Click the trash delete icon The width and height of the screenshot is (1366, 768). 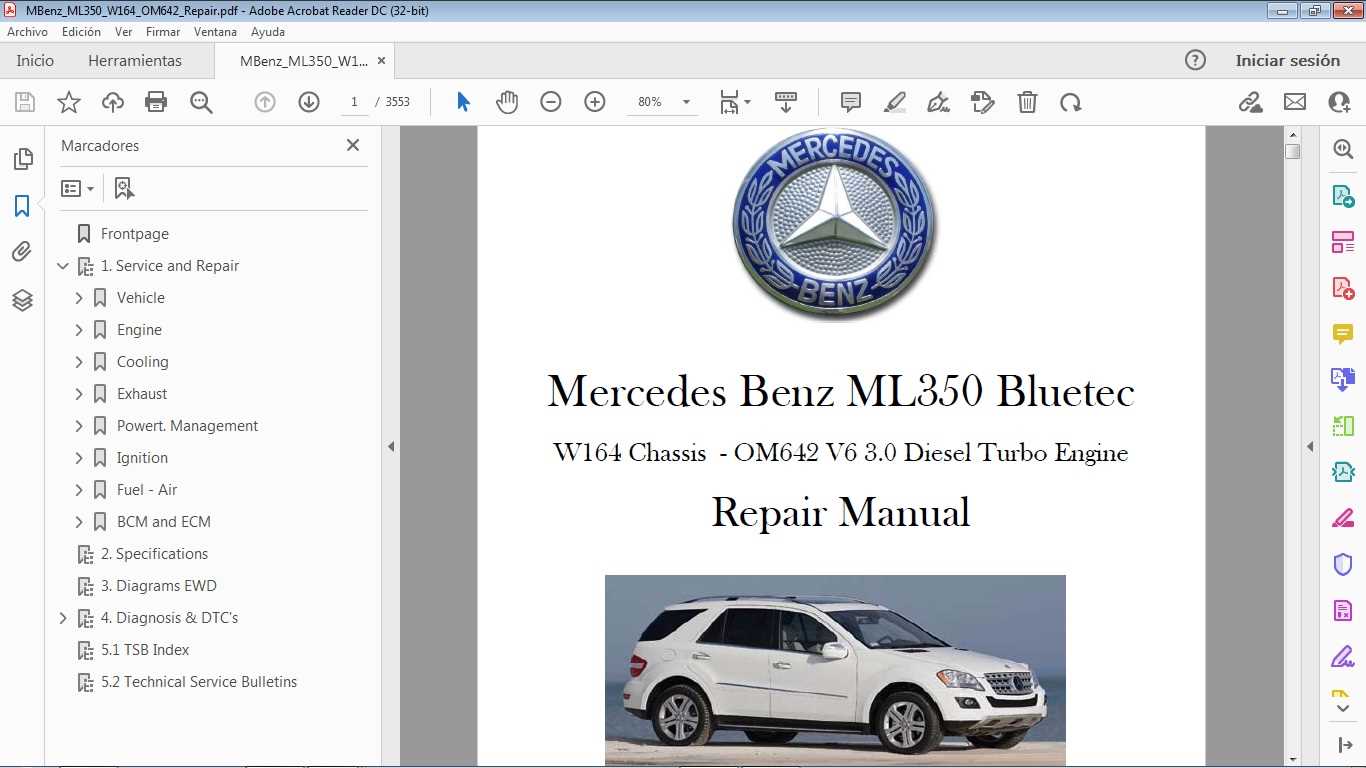pos(1027,102)
